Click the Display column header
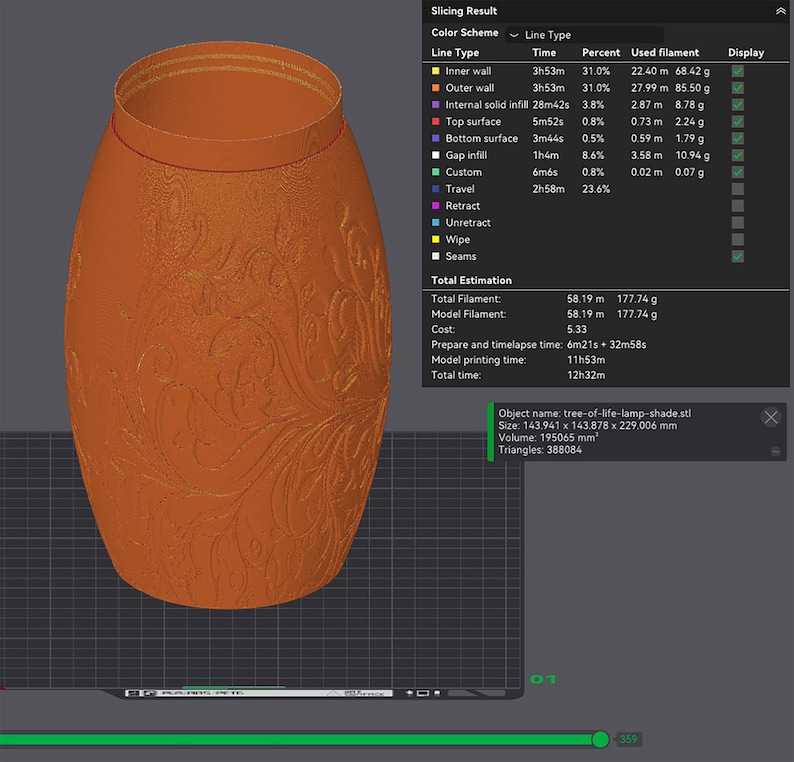Viewport: 794px width, 762px height. tap(746, 53)
